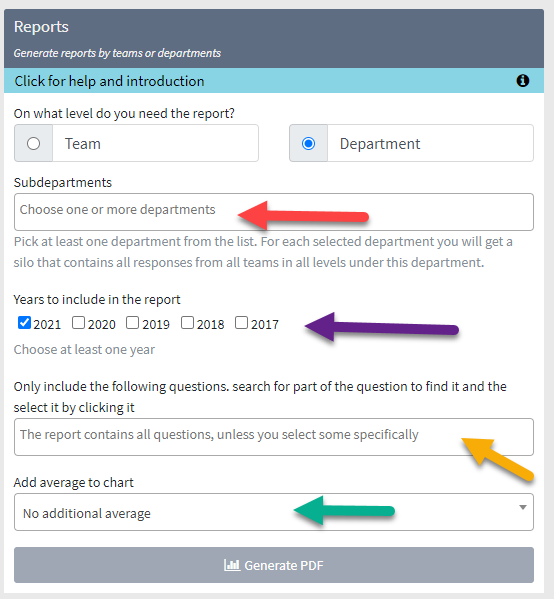This screenshot has height=599, width=554.
Task: Click the Department option label
Action: 380,144
